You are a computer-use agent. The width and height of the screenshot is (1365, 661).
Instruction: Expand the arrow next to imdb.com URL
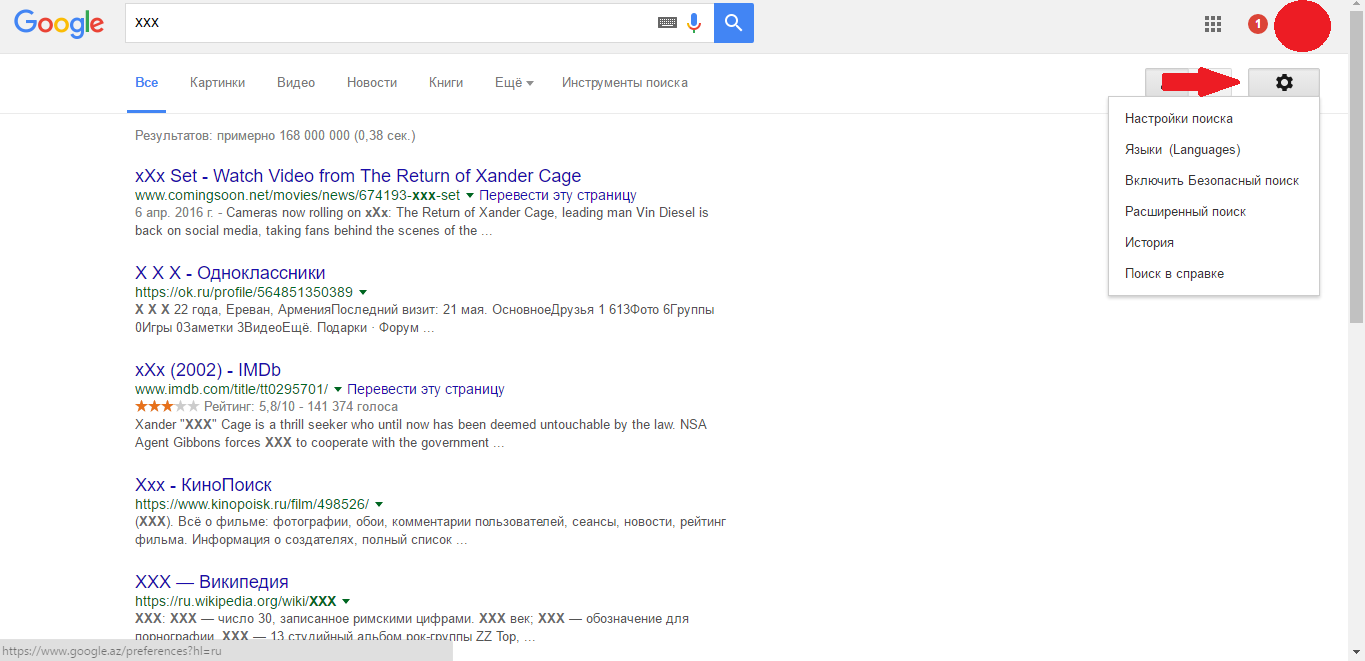click(337, 390)
